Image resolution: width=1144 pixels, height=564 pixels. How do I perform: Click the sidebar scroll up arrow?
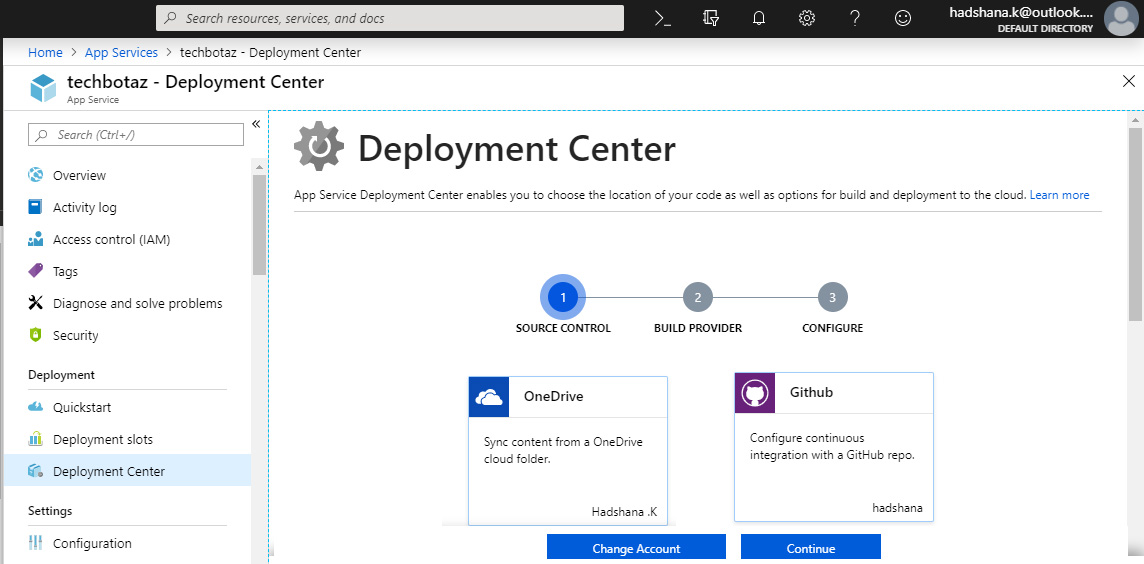pyautogui.click(x=258, y=166)
